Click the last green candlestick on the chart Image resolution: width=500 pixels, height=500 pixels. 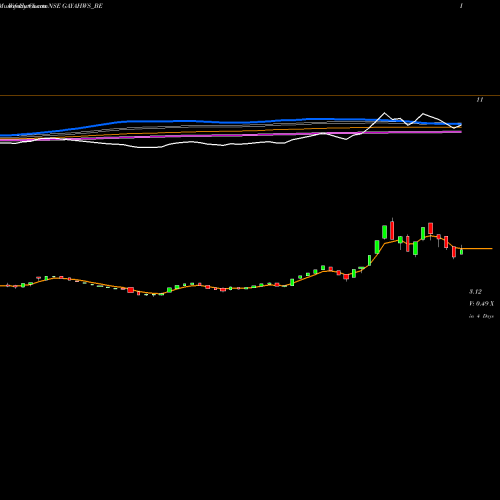coord(461,251)
